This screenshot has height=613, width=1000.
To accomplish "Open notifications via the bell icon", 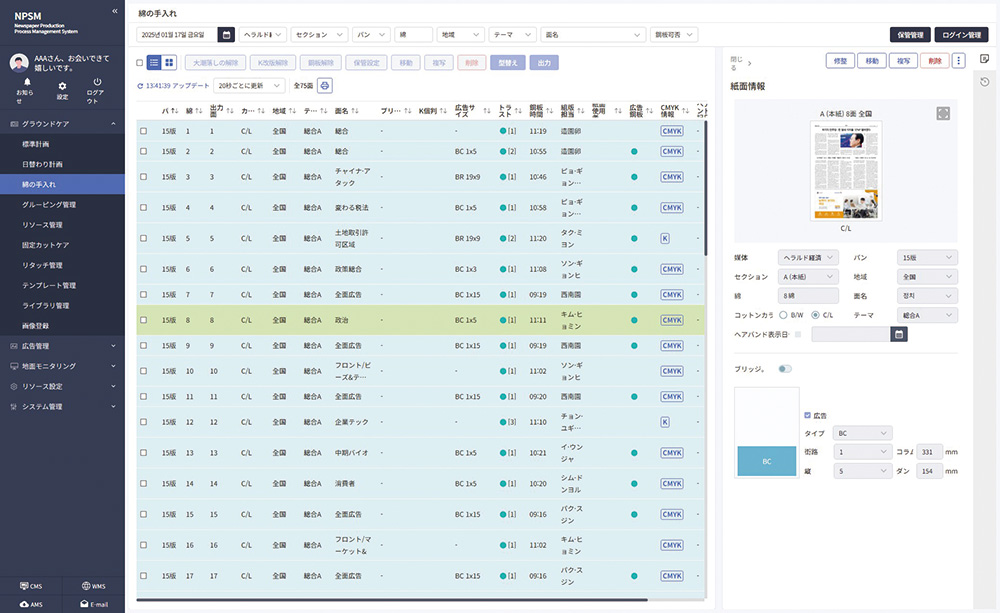I will pyautogui.click(x=27, y=82).
